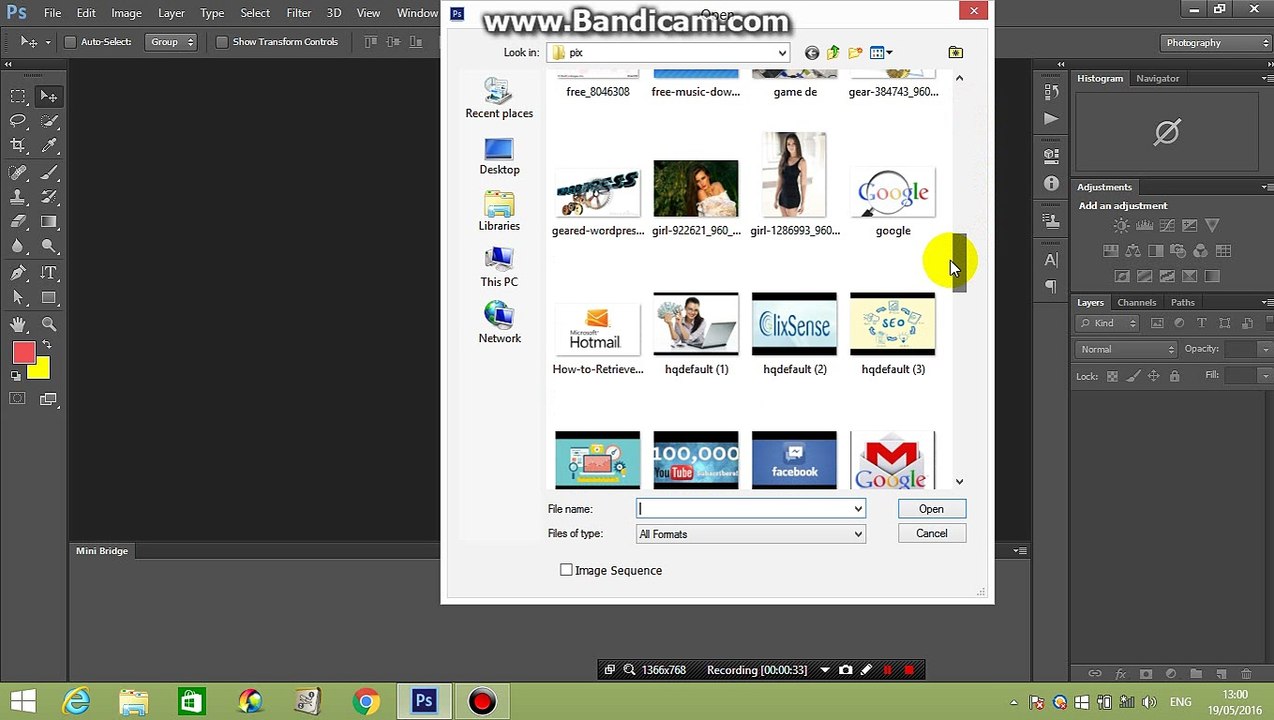This screenshot has height=720, width=1274.
Task: Enable the Image Sequence checkbox
Action: click(x=566, y=570)
